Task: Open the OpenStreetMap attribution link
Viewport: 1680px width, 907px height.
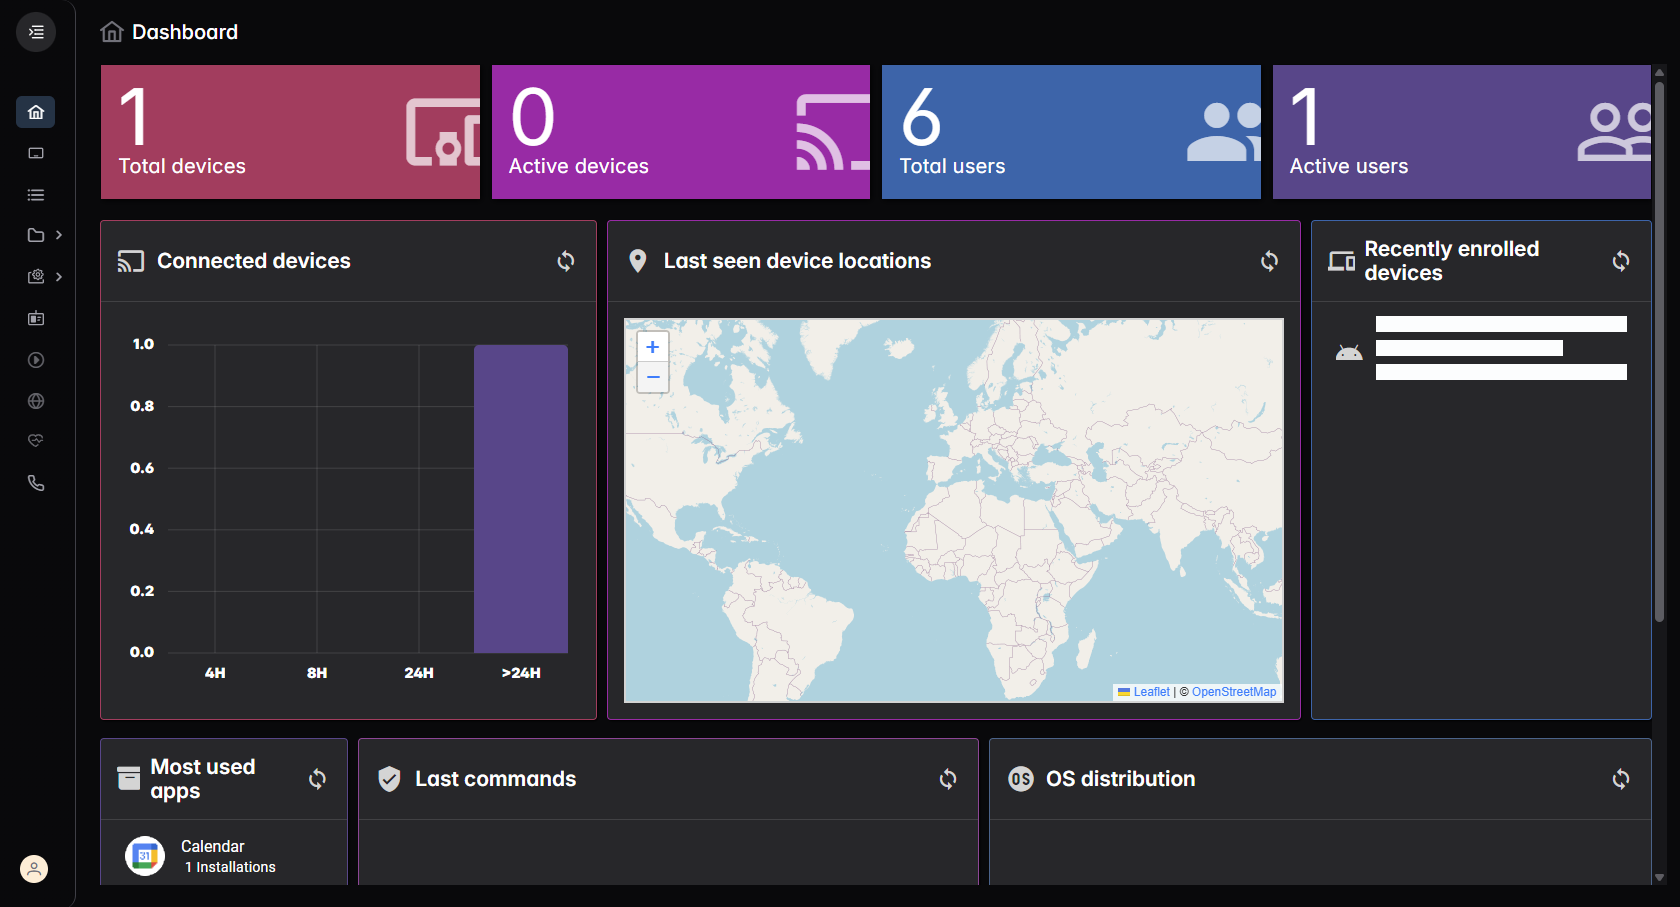Action: tap(1233, 692)
